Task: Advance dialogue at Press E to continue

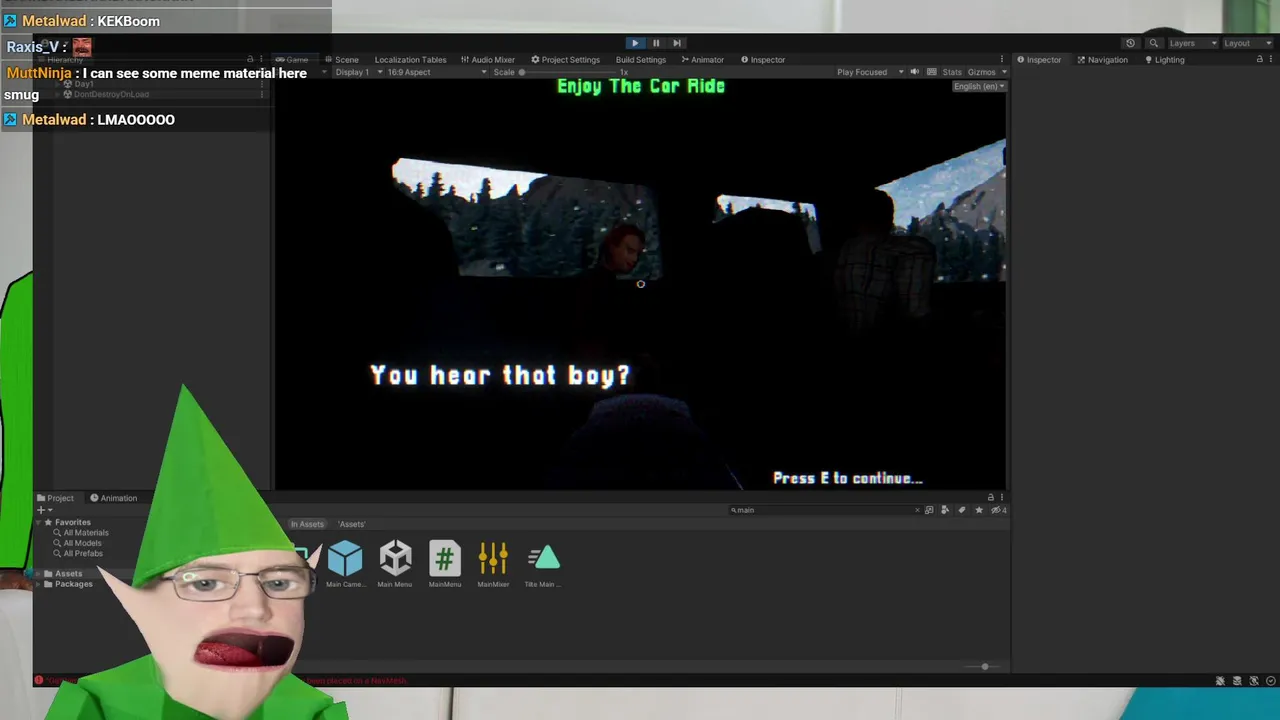Action: coord(847,479)
